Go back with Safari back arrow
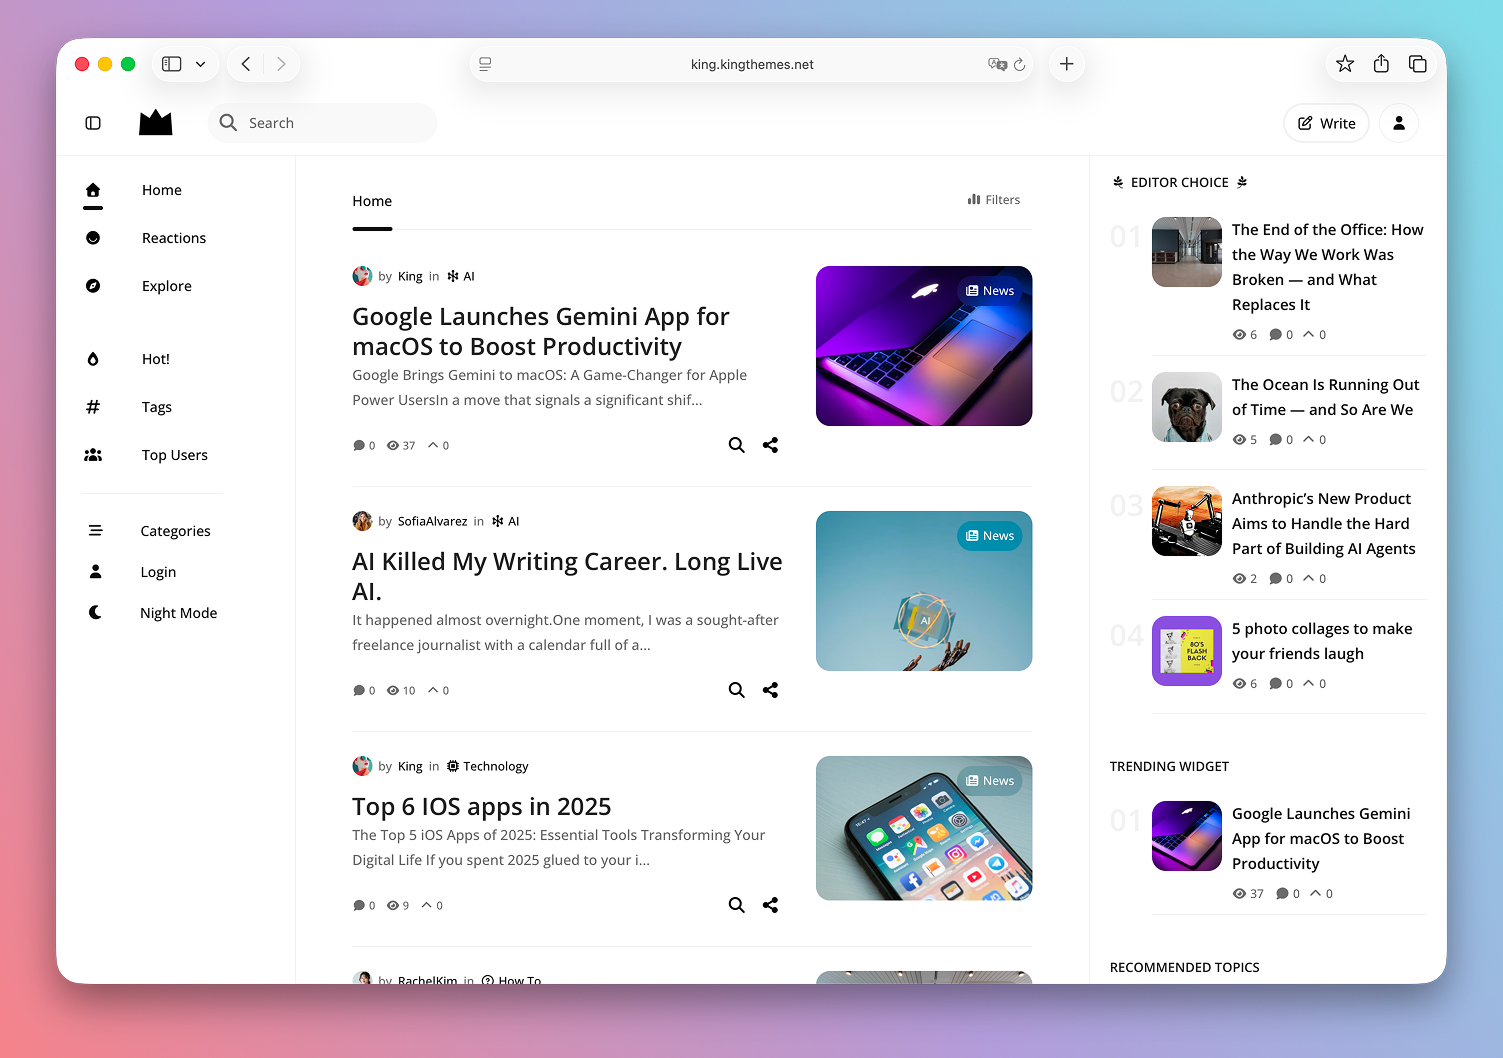This screenshot has height=1058, width=1503. click(x=246, y=64)
